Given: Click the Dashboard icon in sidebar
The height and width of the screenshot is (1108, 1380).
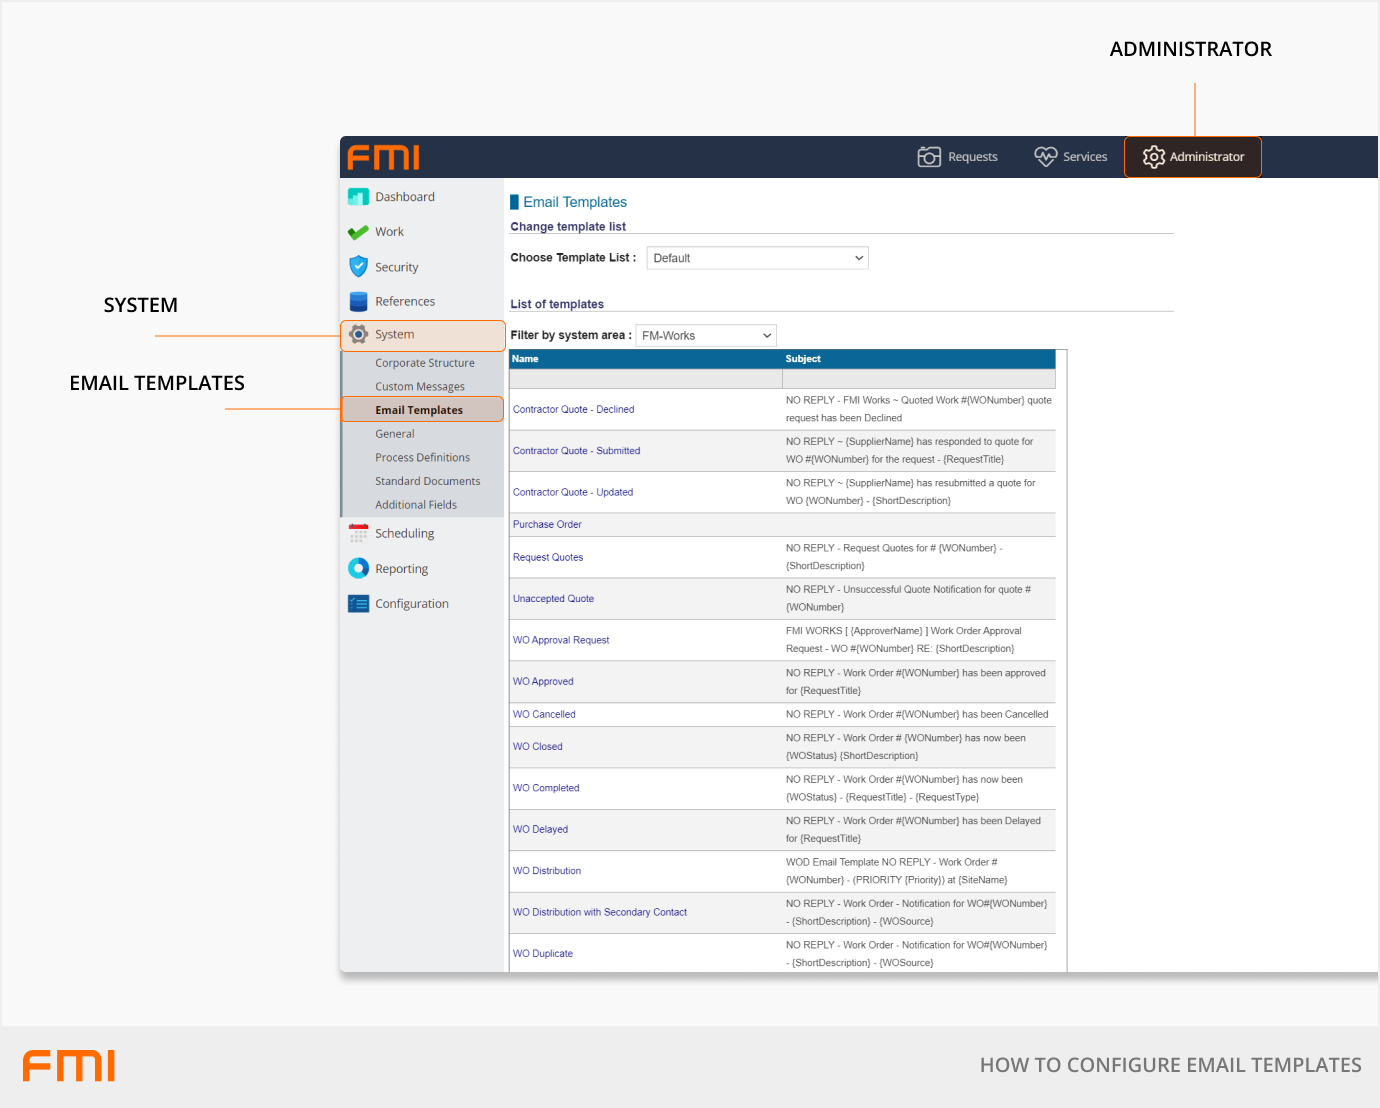Looking at the screenshot, I should 358,197.
